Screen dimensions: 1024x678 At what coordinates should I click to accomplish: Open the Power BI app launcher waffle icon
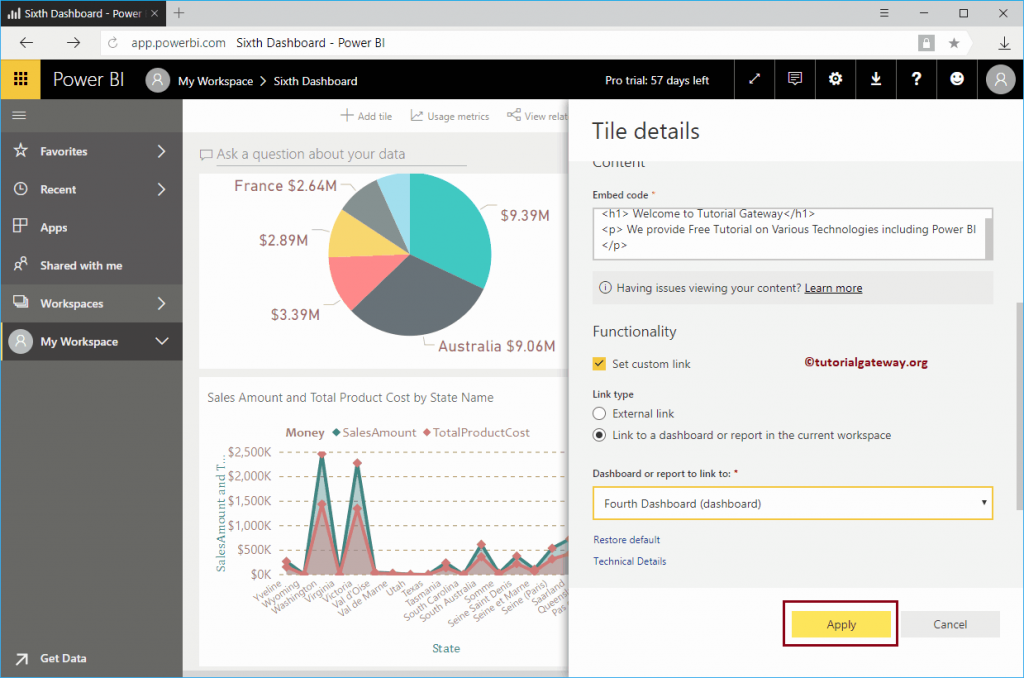click(x=20, y=79)
